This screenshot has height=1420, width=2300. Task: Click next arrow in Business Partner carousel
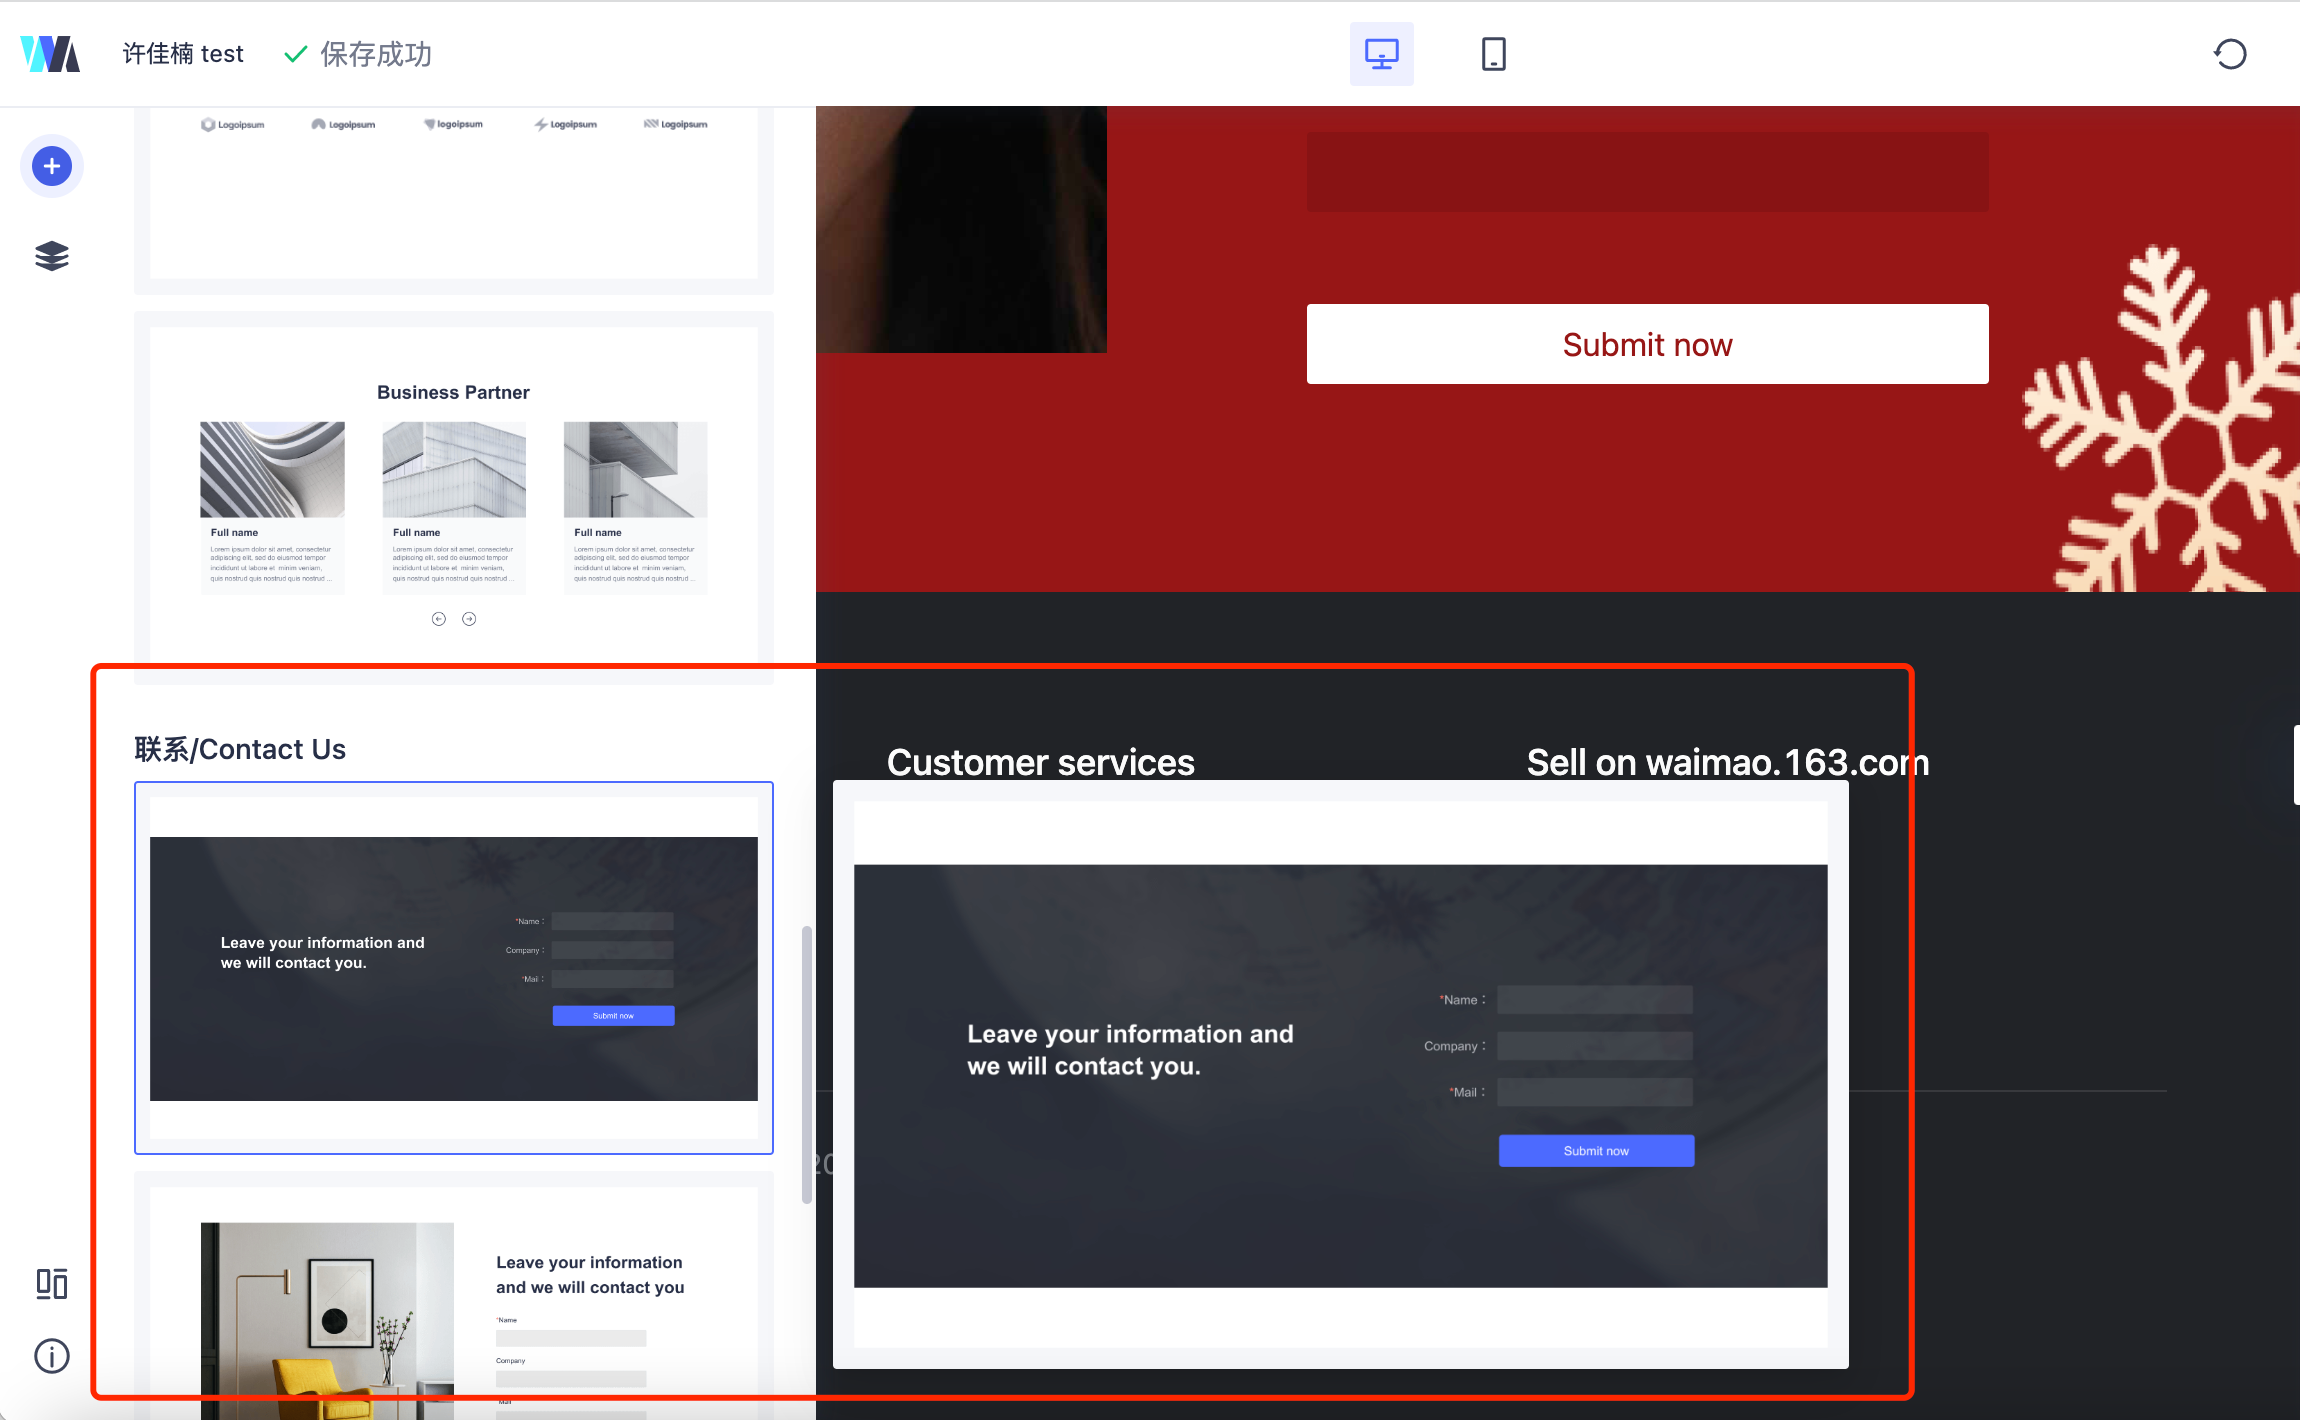coord(469,619)
